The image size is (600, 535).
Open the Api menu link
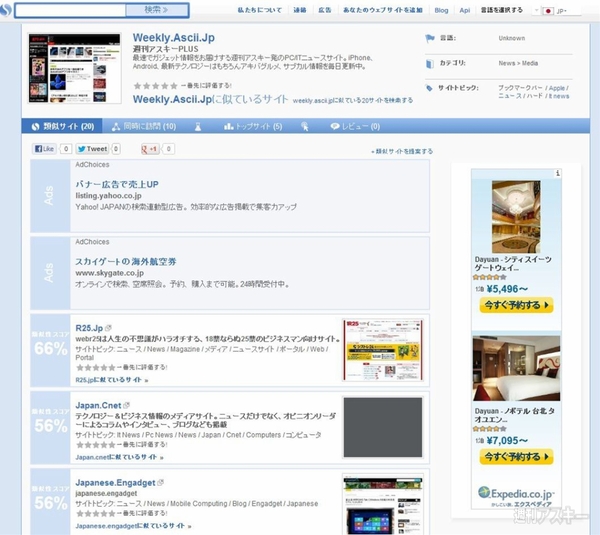465,11
